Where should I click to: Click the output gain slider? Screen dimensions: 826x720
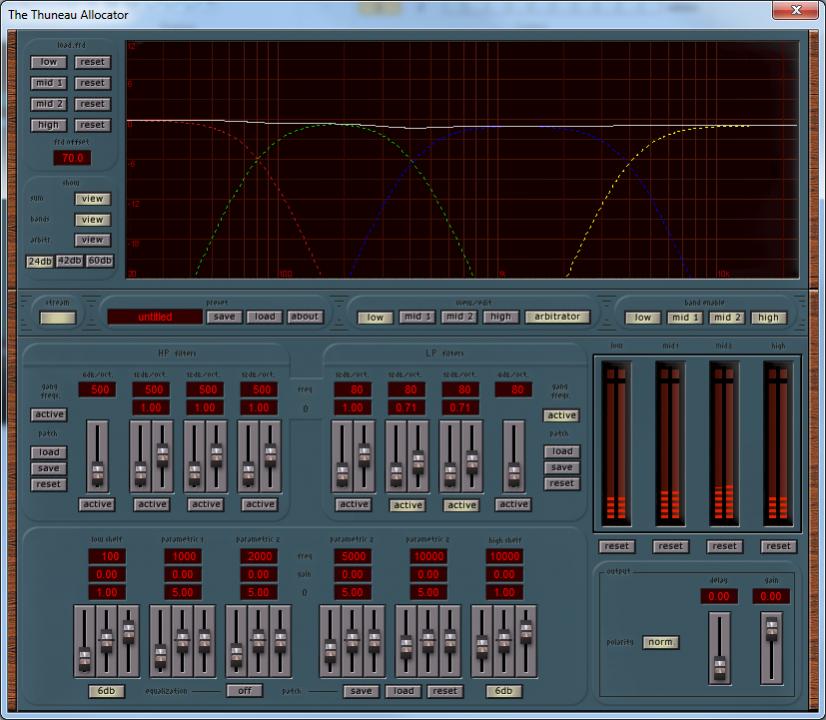pyautogui.click(x=772, y=648)
